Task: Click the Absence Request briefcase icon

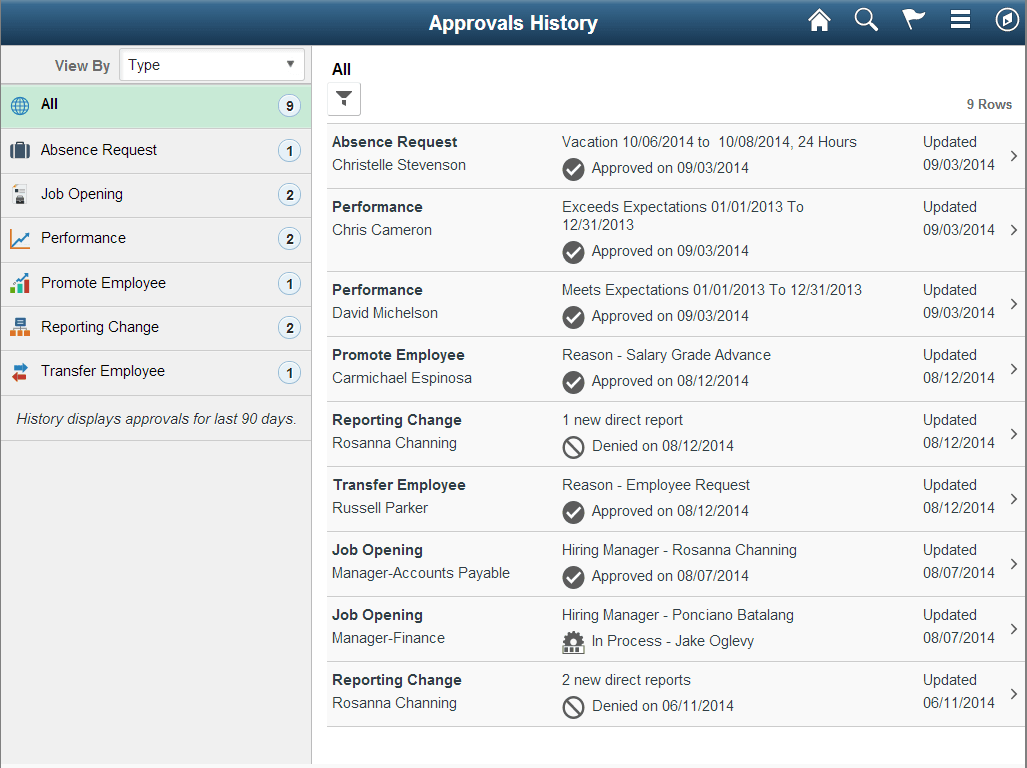Action: click(x=20, y=150)
